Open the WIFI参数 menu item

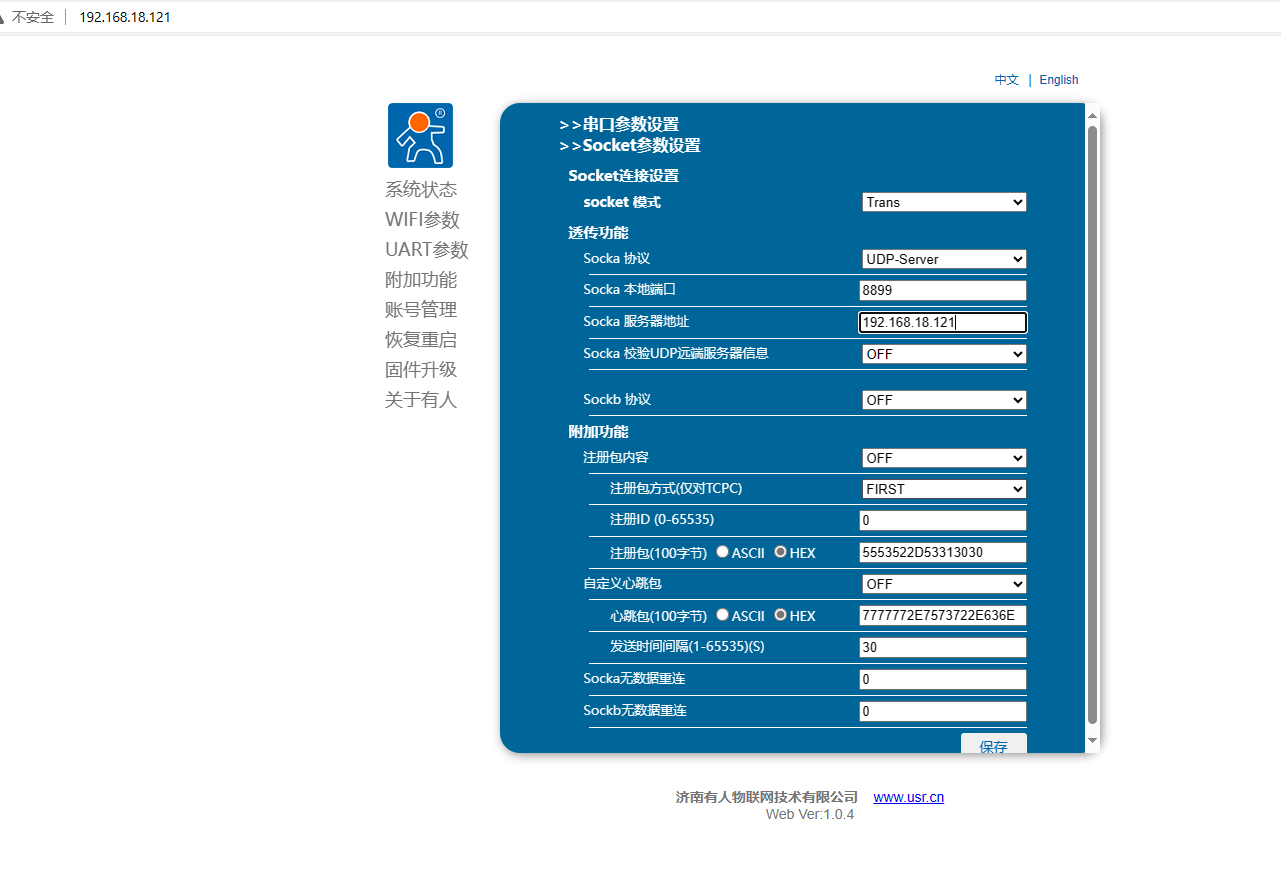[x=422, y=220]
